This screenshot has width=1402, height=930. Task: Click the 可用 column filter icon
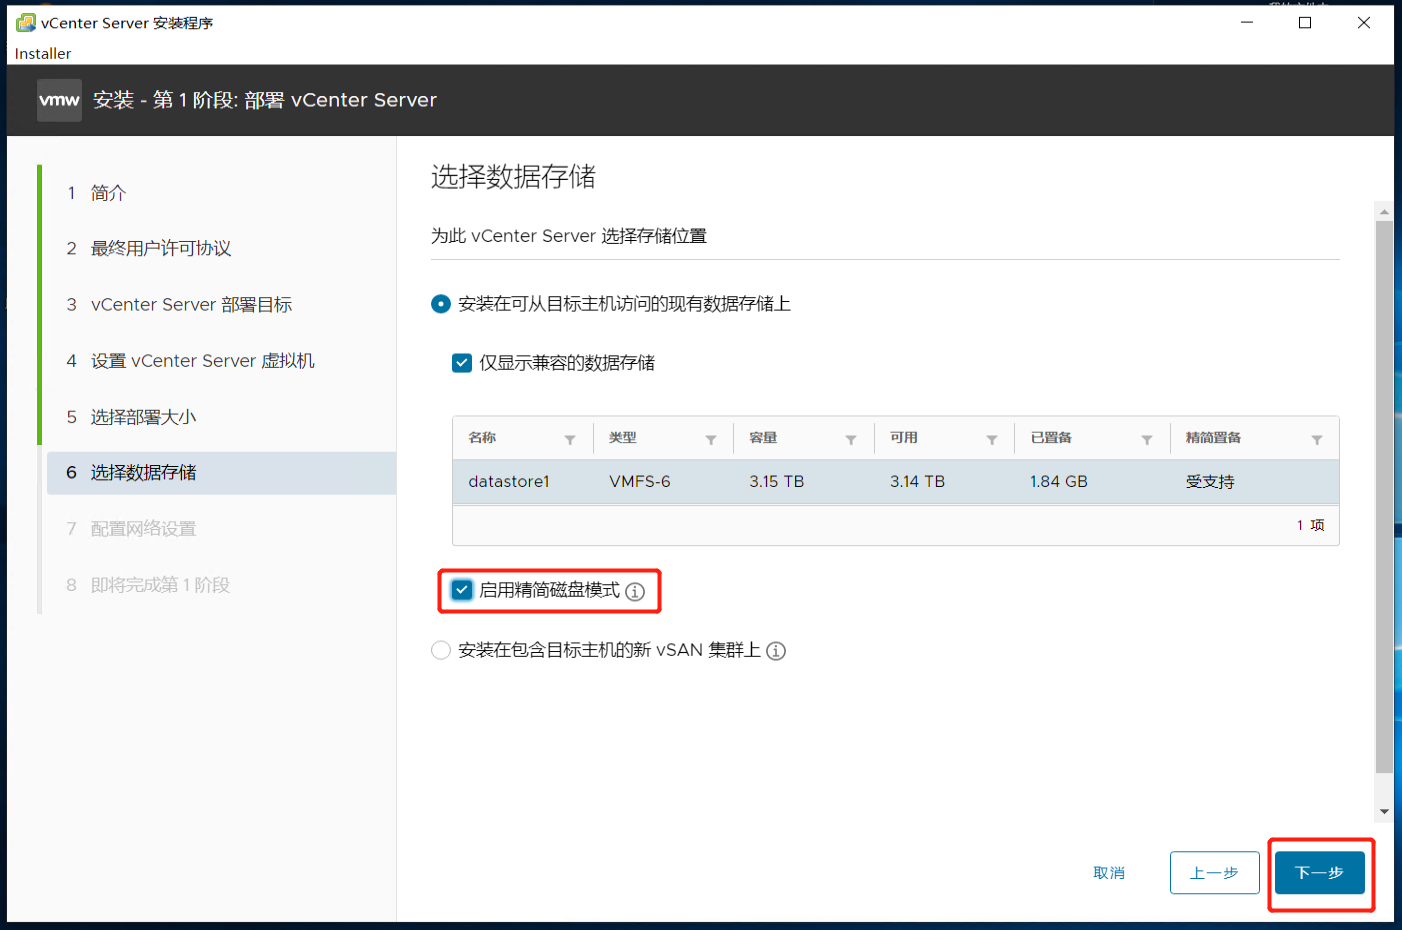(992, 438)
